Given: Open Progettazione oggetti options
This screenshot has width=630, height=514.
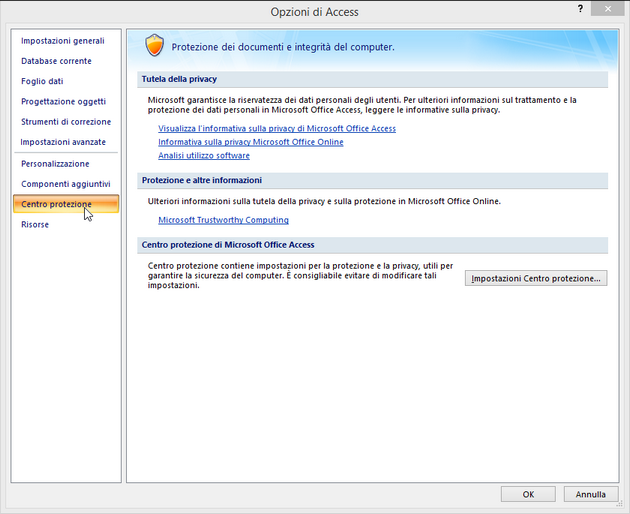Looking at the screenshot, I should pos(63,101).
